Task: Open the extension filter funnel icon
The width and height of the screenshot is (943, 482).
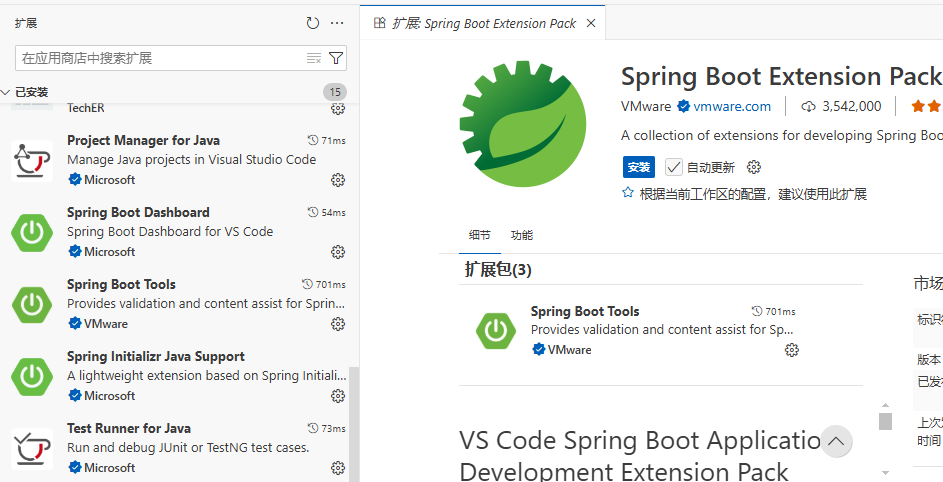Action: (x=336, y=58)
